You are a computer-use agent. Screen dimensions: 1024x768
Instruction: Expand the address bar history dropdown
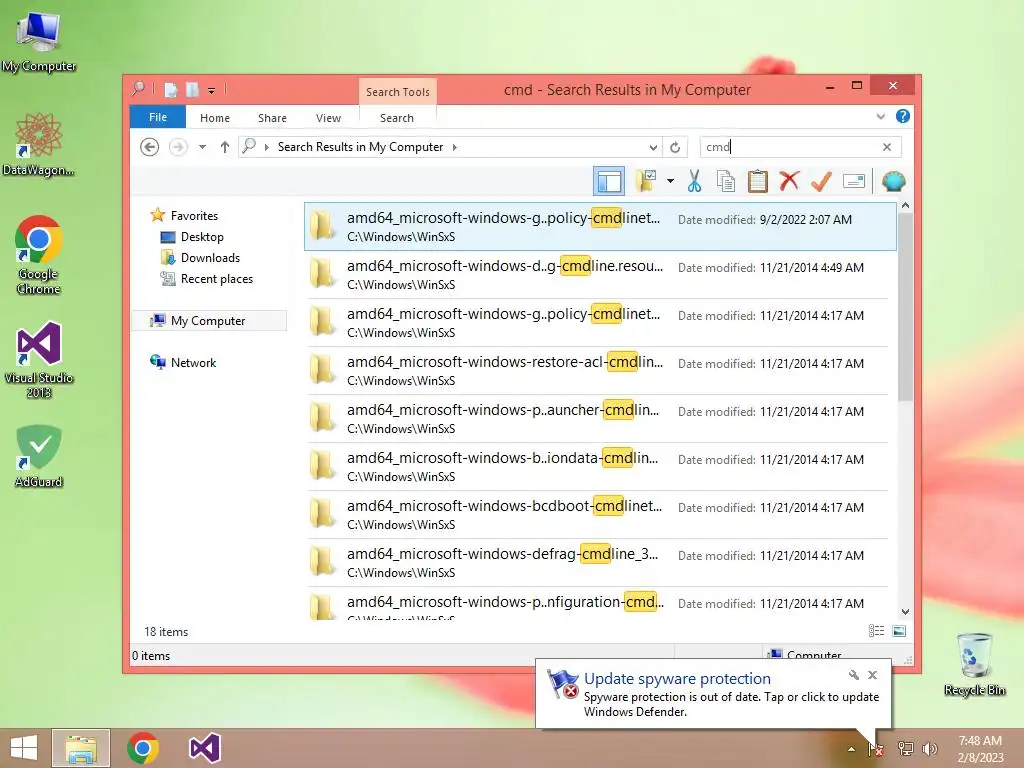(x=652, y=147)
